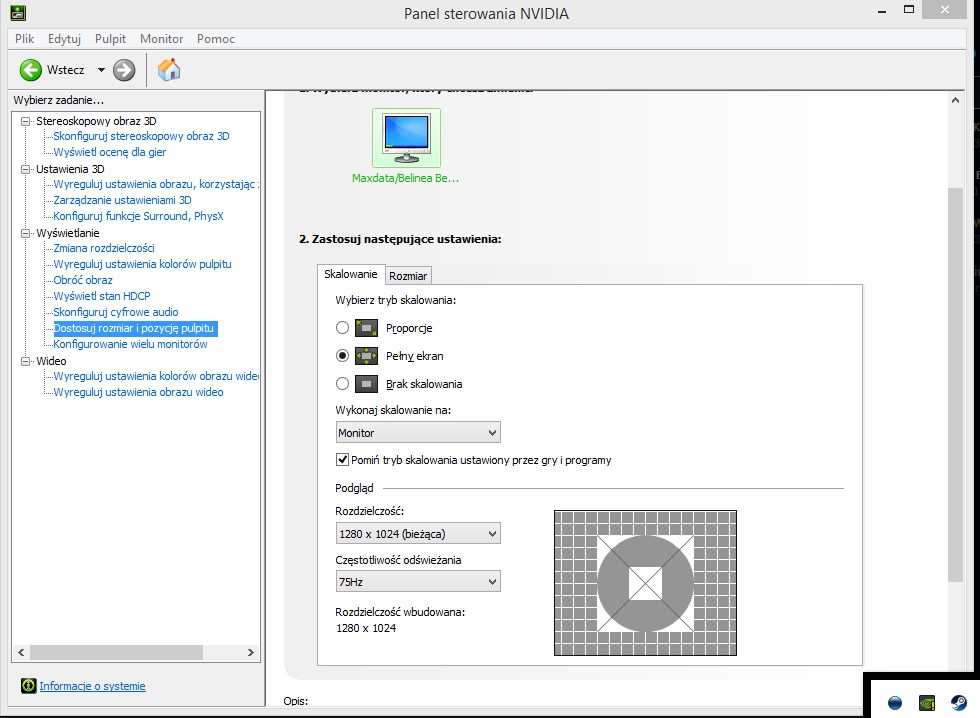The image size is (980, 718).
Task: Collapse the Ustawienia 3D tree node
Action: (26, 169)
